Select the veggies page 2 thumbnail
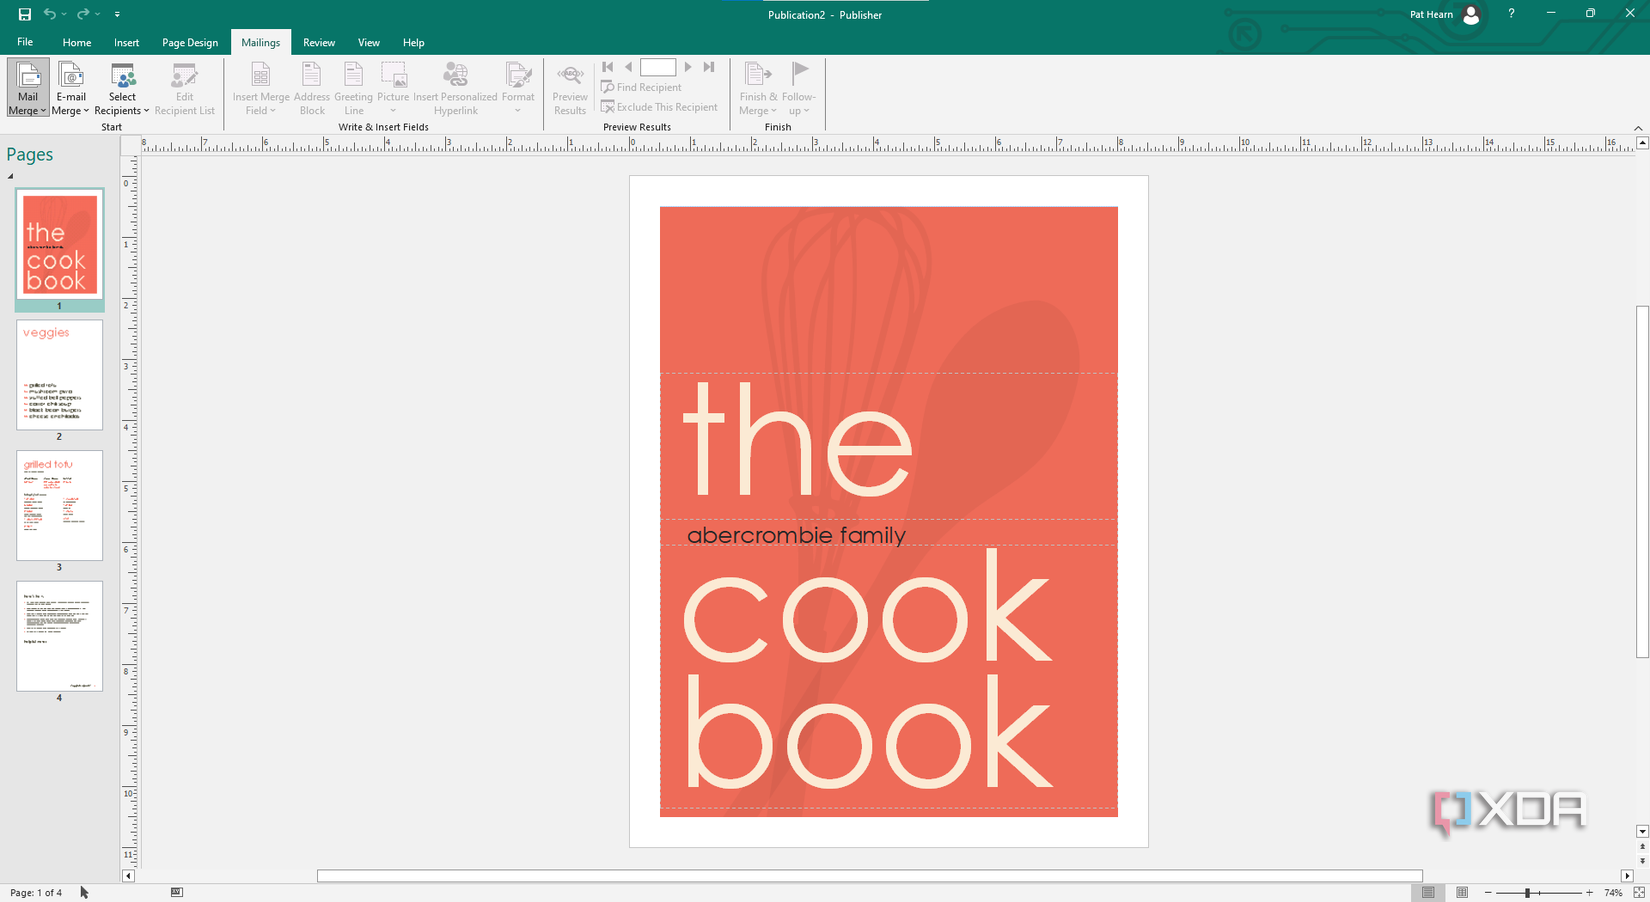The height and width of the screenshot is (902, 1650). tap(59, 375)
